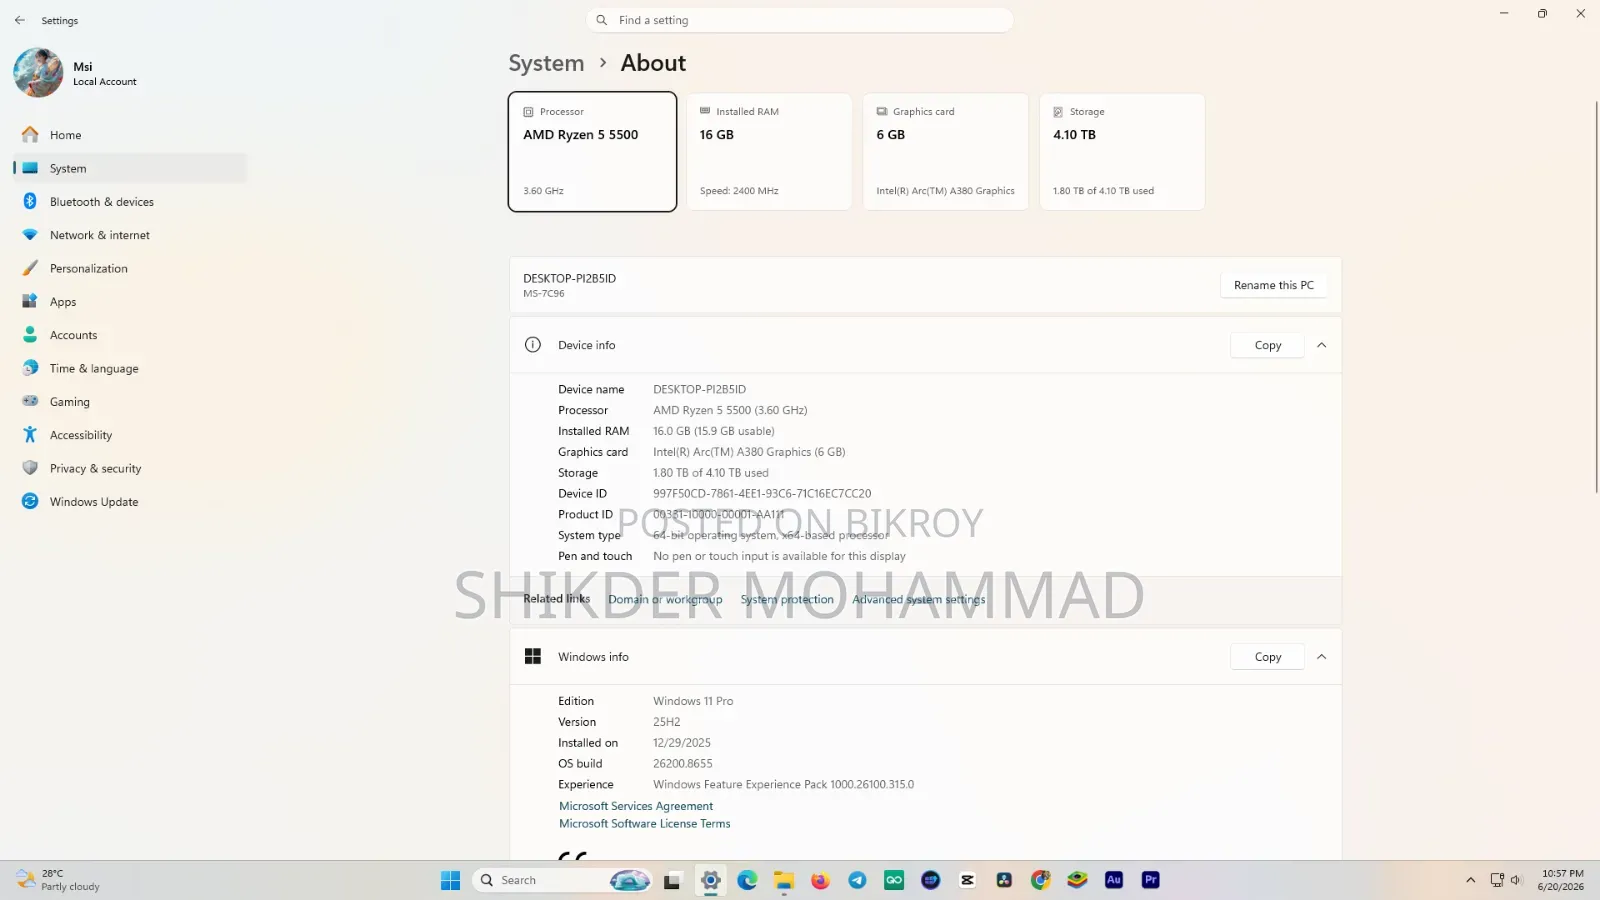Click the Windows info logo icon

(x=533, y=657)
